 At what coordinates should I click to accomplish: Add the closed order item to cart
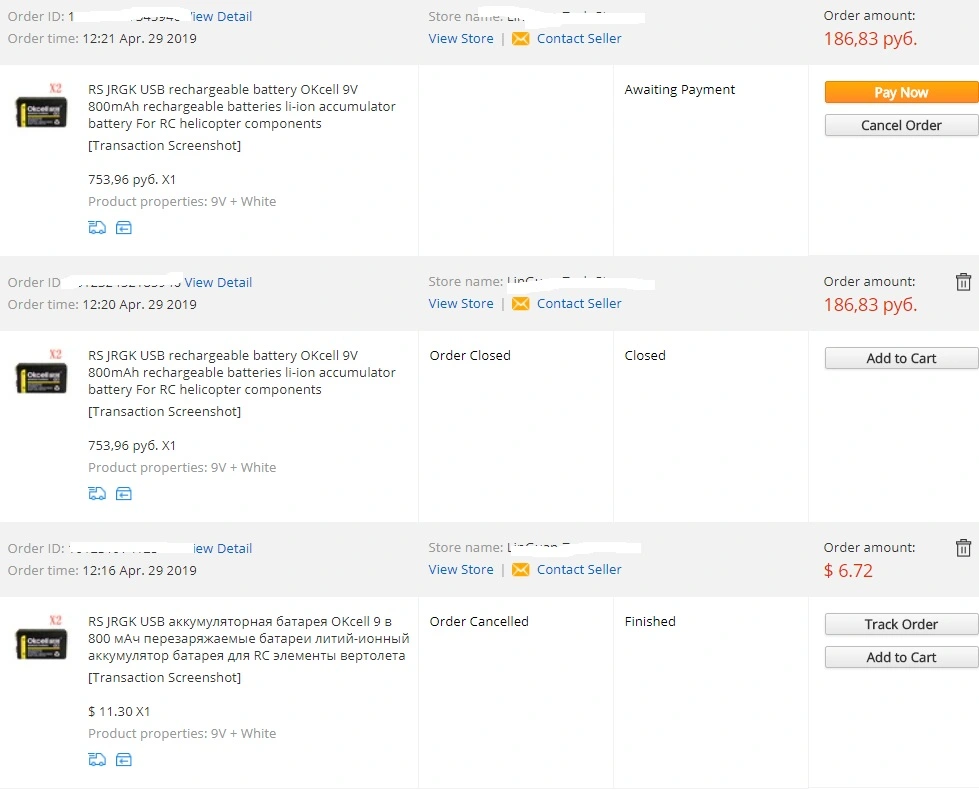[x=901, y=358]
